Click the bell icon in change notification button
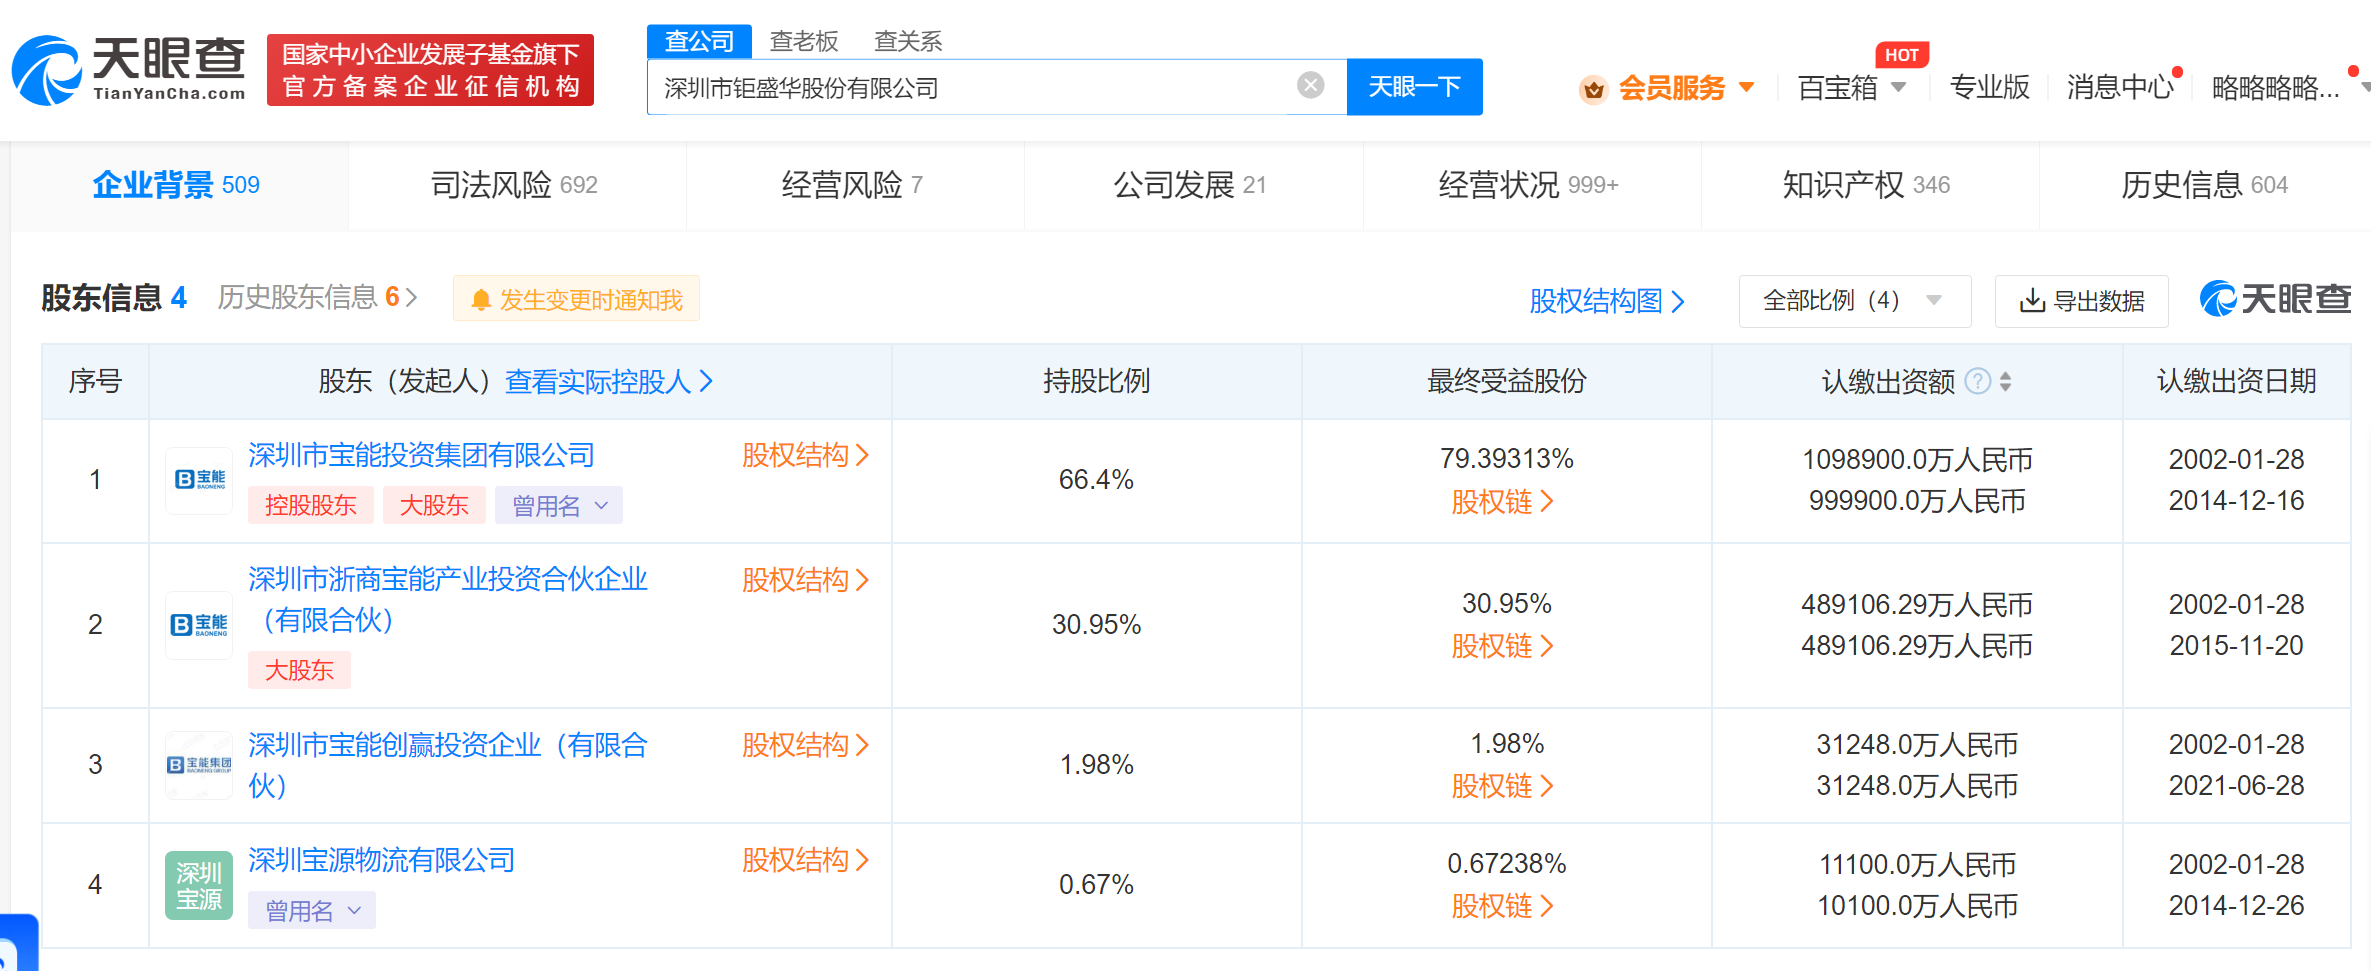This screenshot has height=971, width=2371. coord(481,300)
